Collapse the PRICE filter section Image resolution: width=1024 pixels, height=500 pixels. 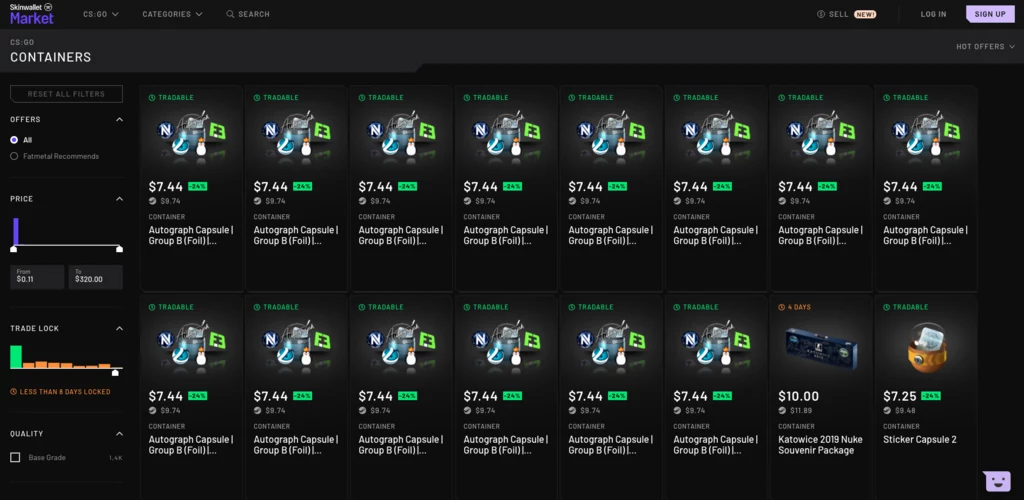pos(120,198)
